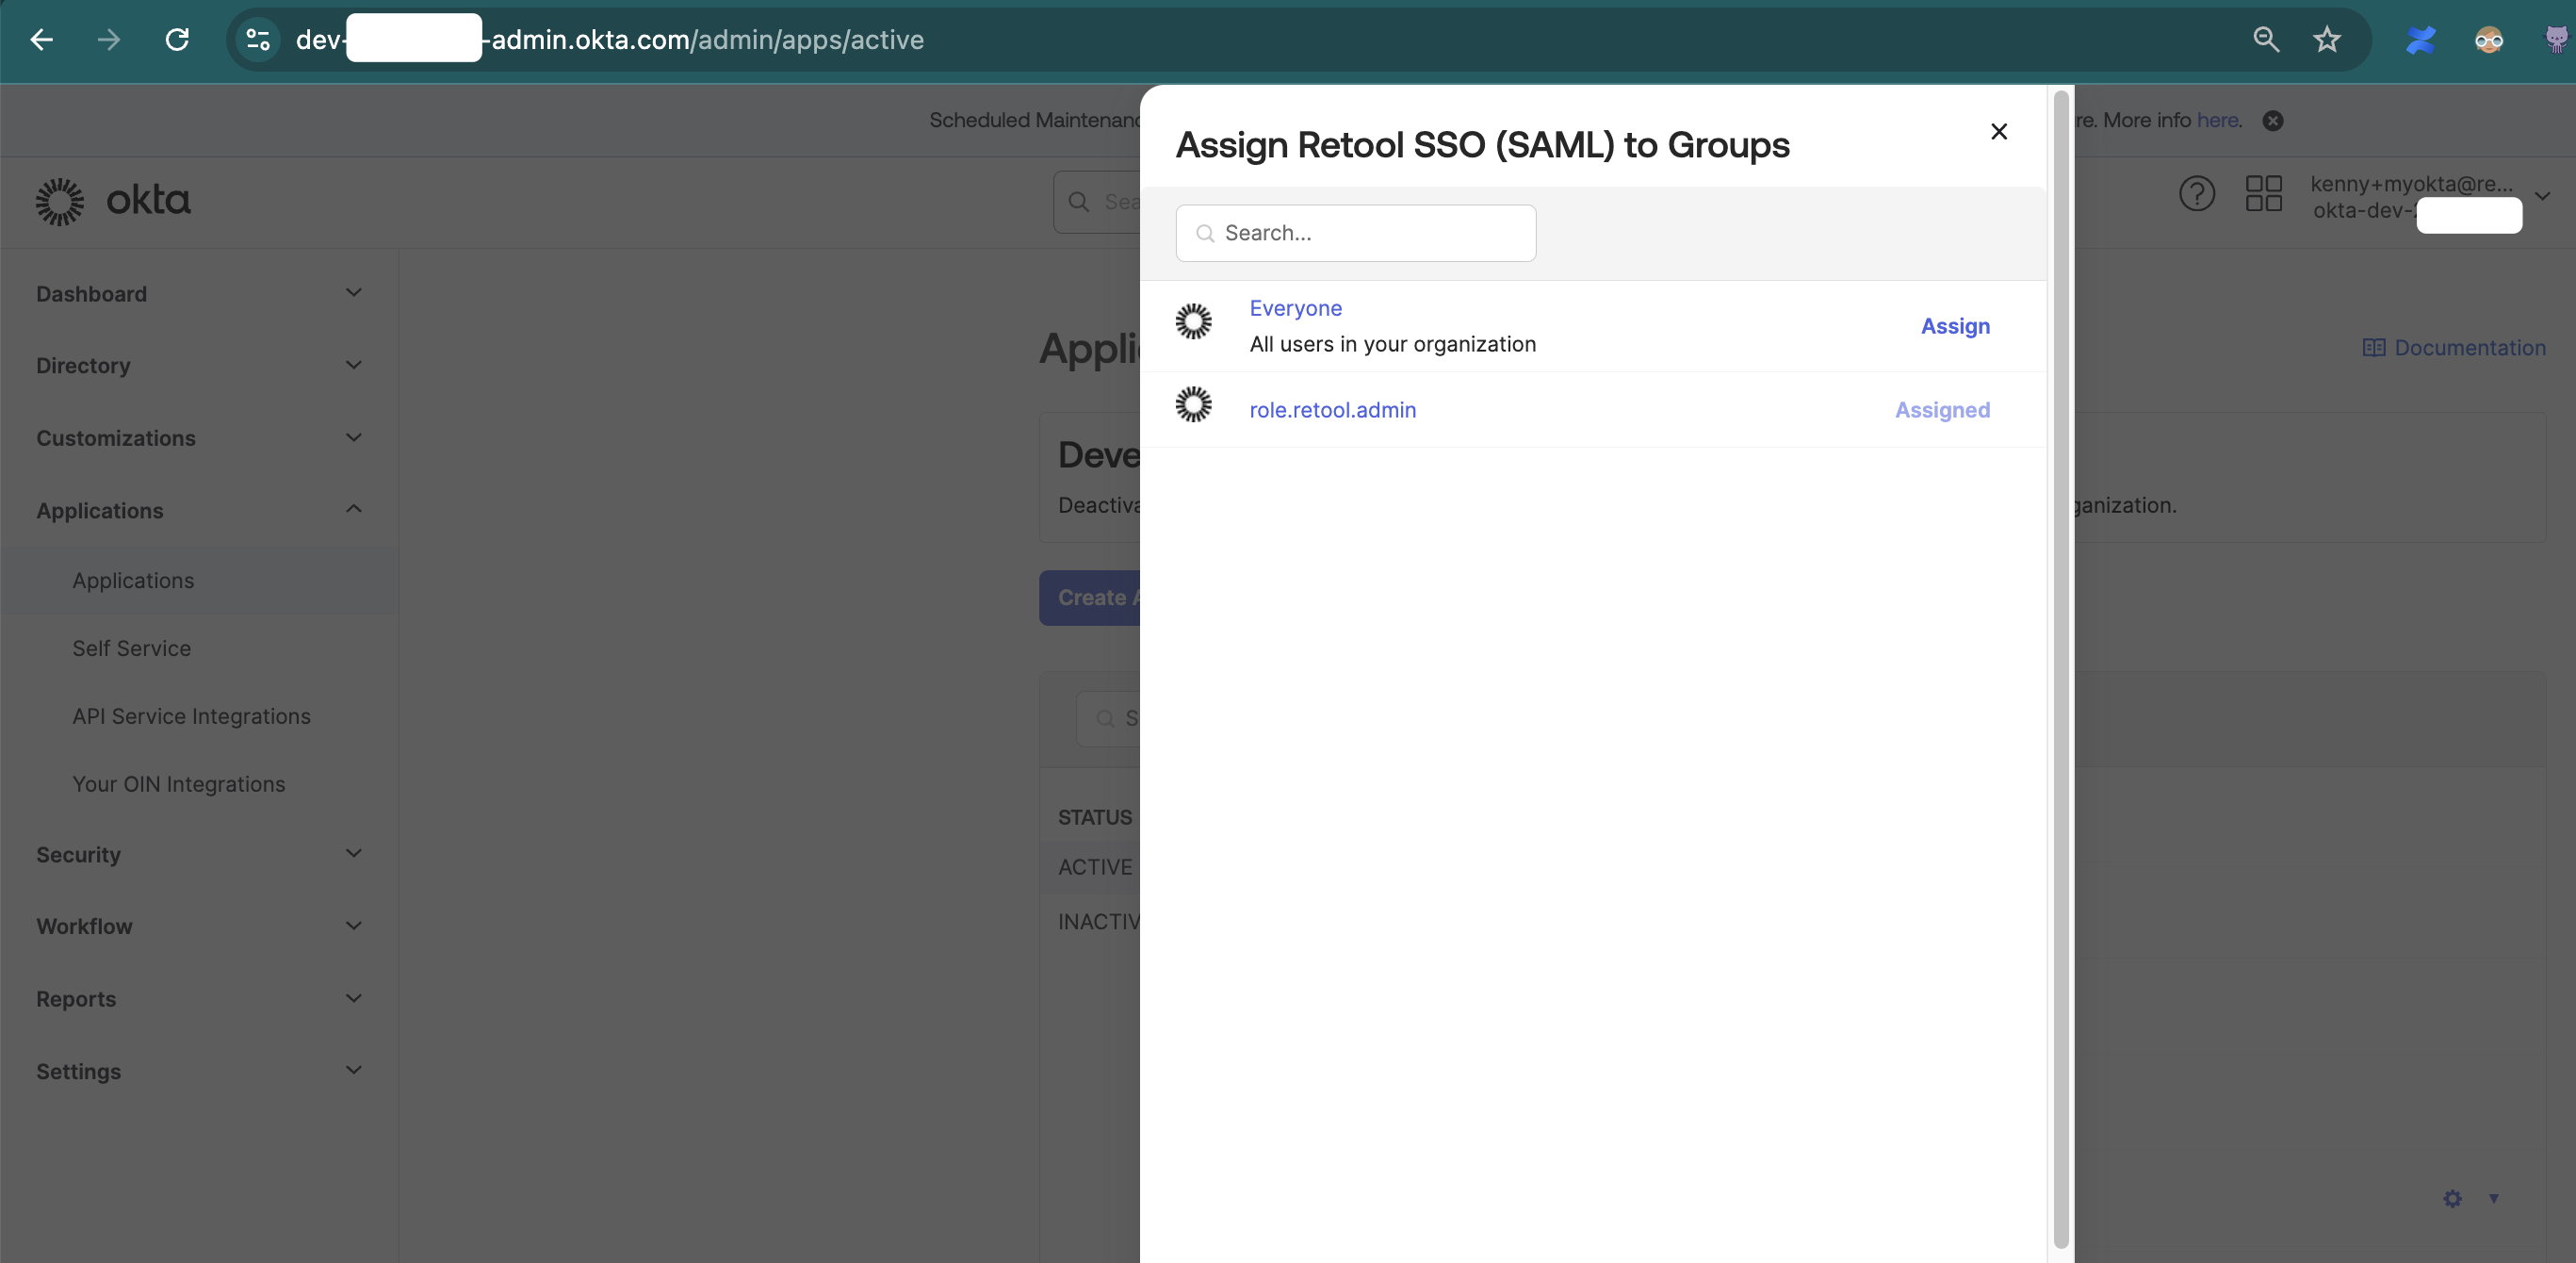Bookmark page with star icon
Viewport: 2576px width, 1263px height.
click(2326, 40)
